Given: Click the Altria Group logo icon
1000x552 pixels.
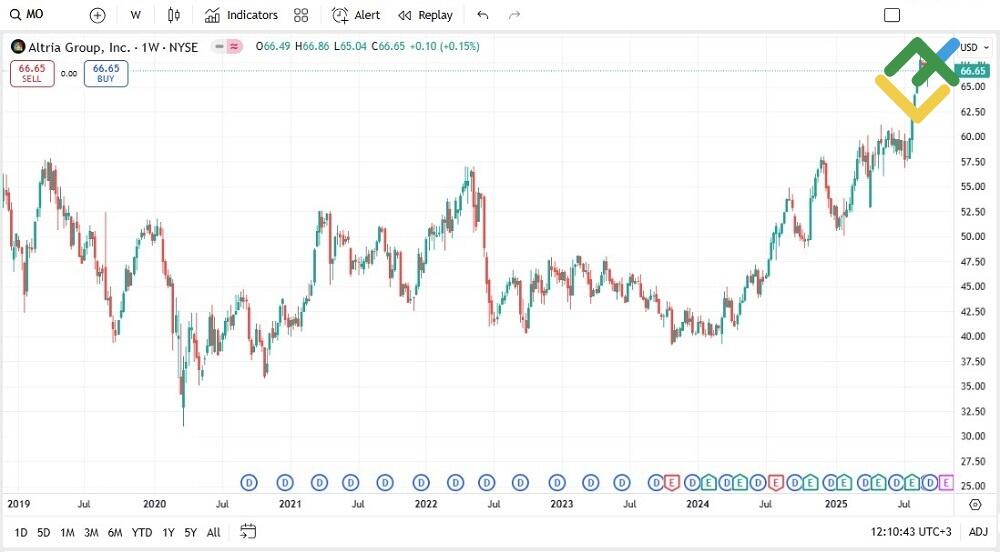Looking at the screenshot, I should click(18, 47).
